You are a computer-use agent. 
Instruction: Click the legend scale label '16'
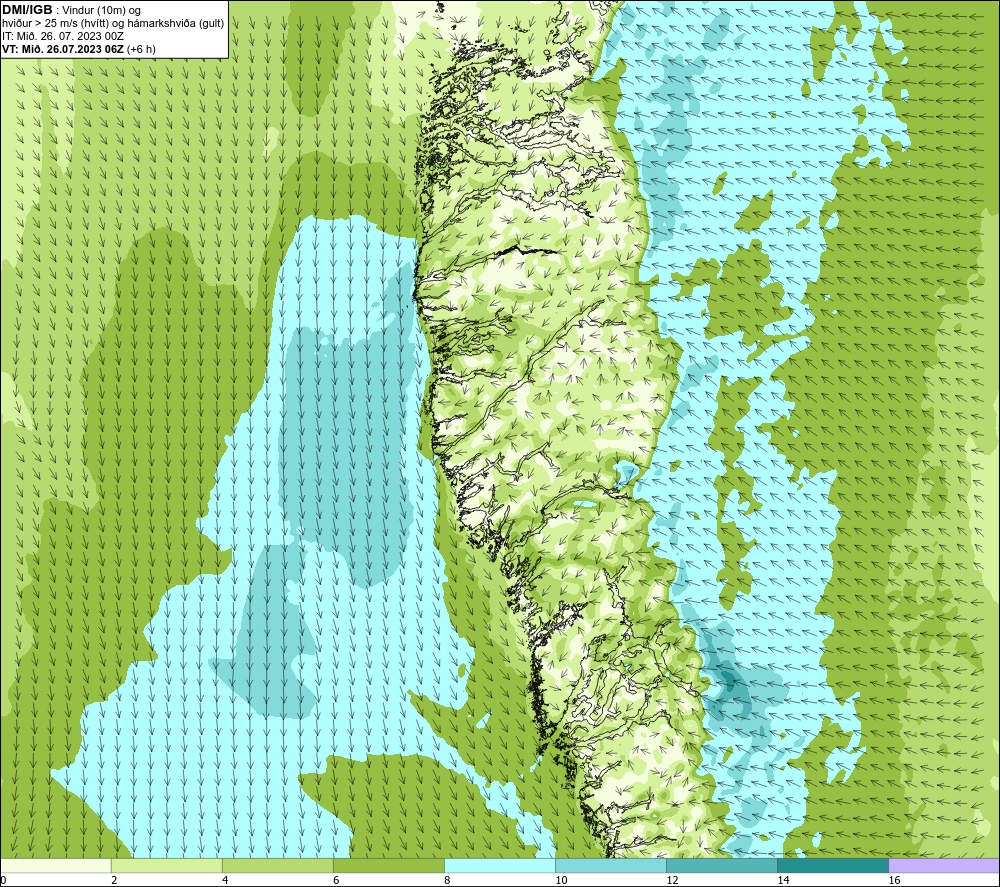coord(894,881)
